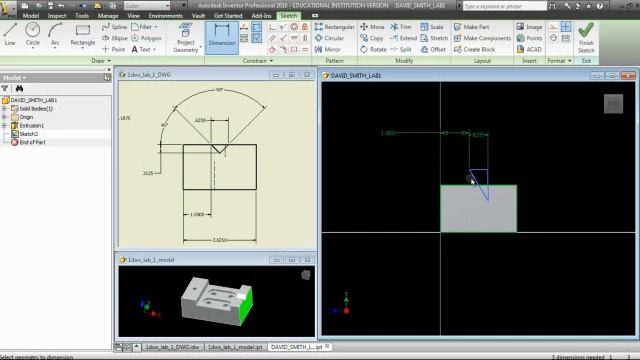Select End of Part in browser
640x360 pixels.
(x=32, y=142)
